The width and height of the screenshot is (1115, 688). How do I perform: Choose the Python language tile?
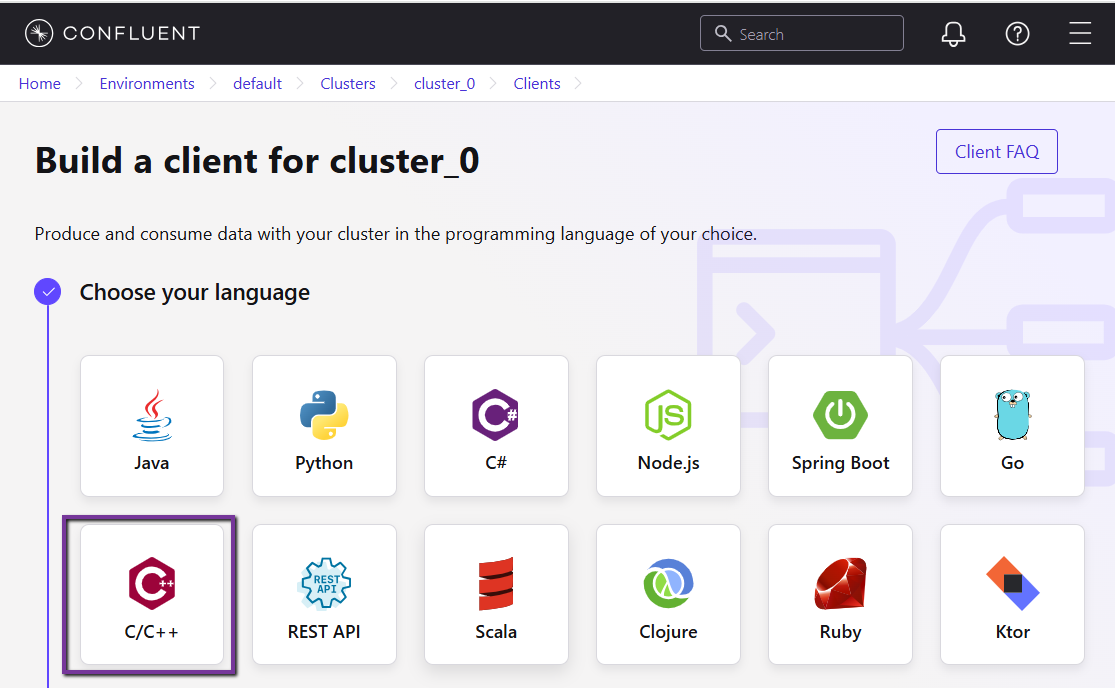point(324,426)
